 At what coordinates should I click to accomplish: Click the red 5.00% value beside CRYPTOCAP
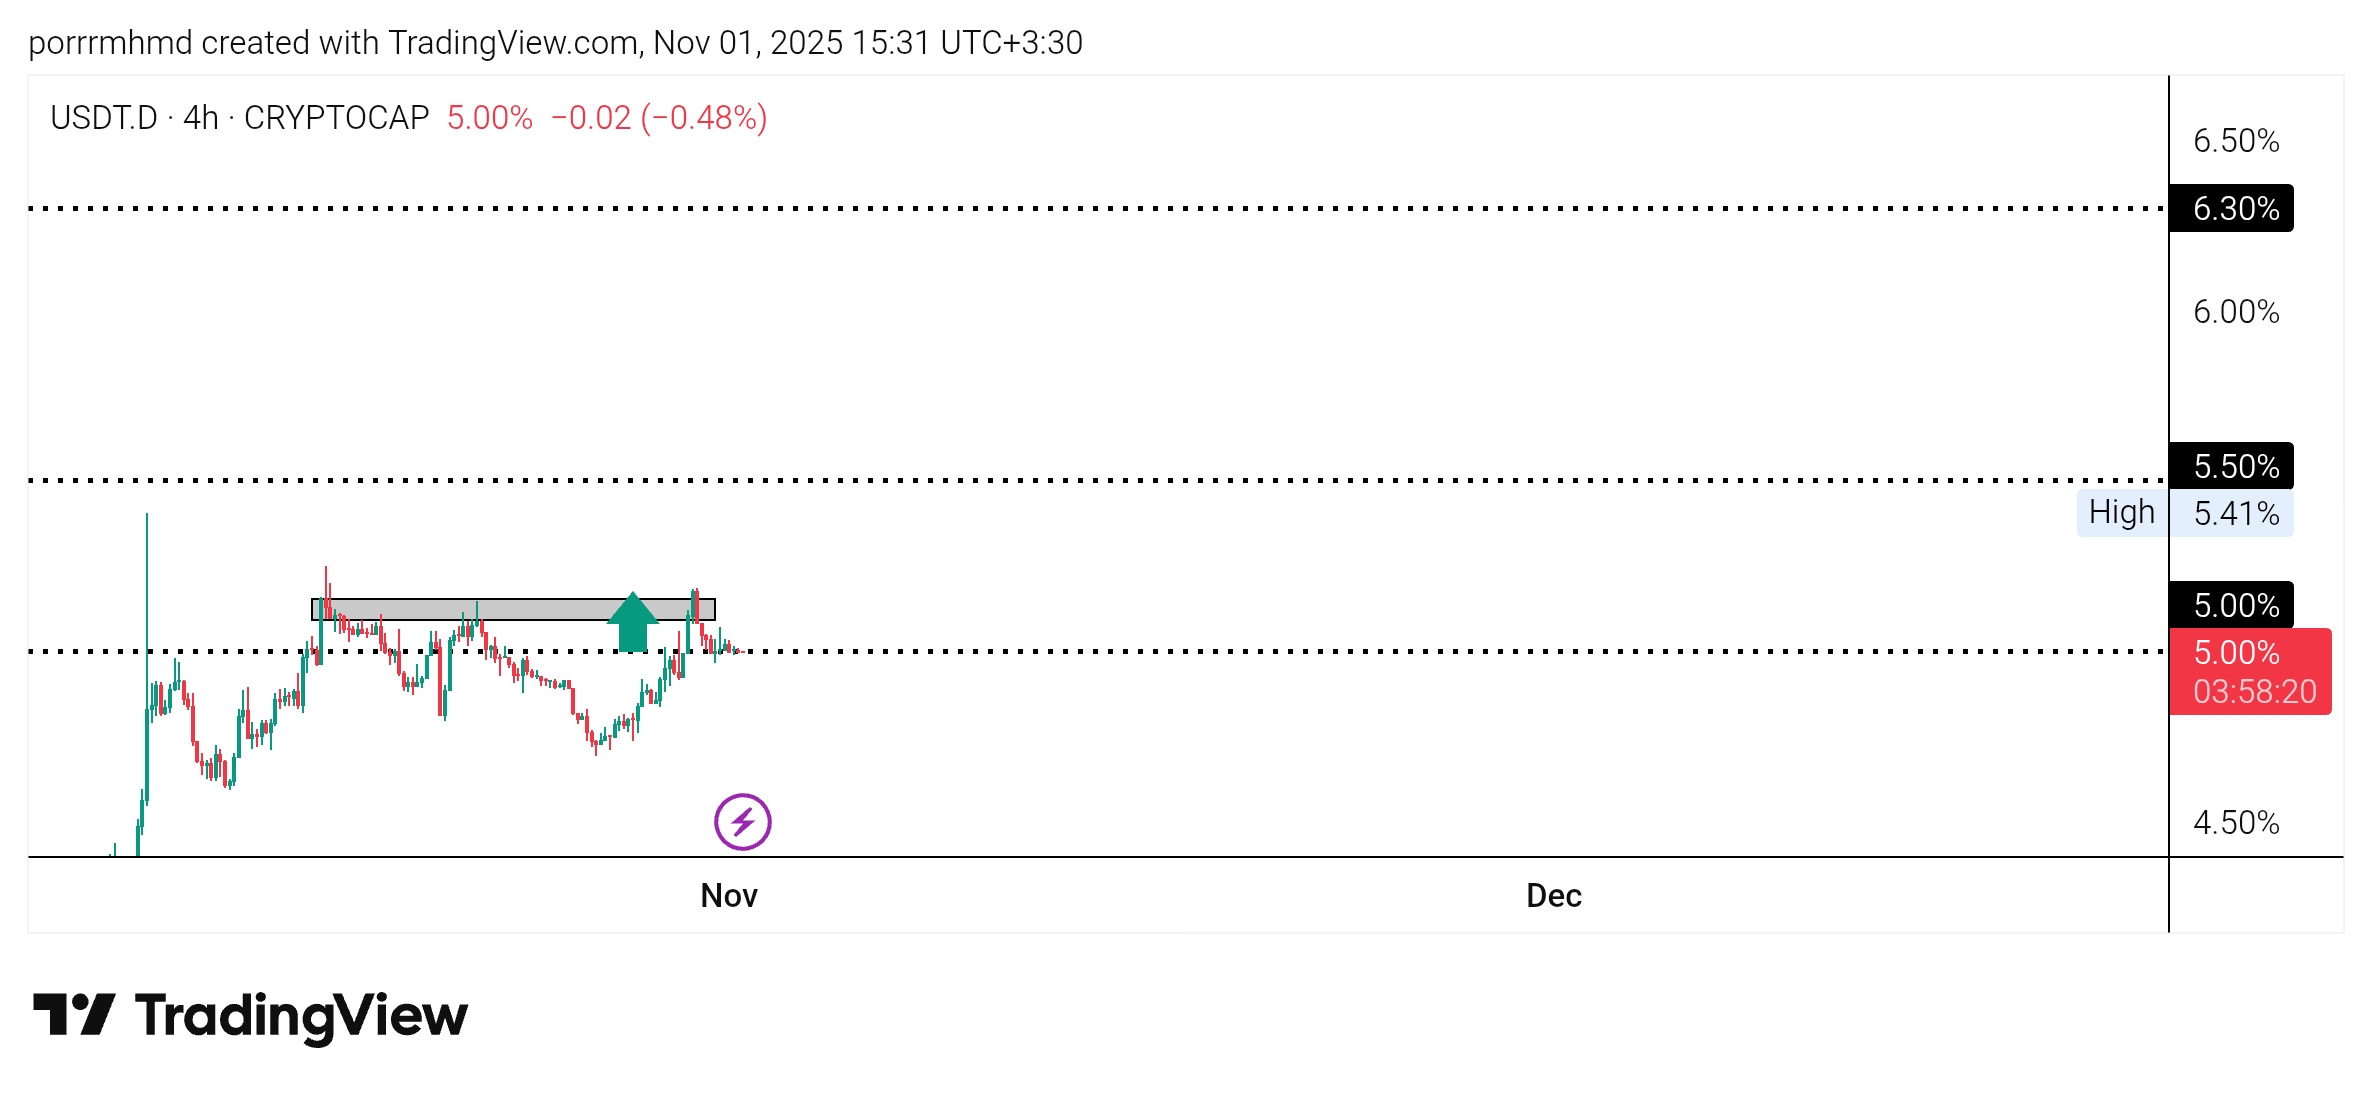click(489, 118)
